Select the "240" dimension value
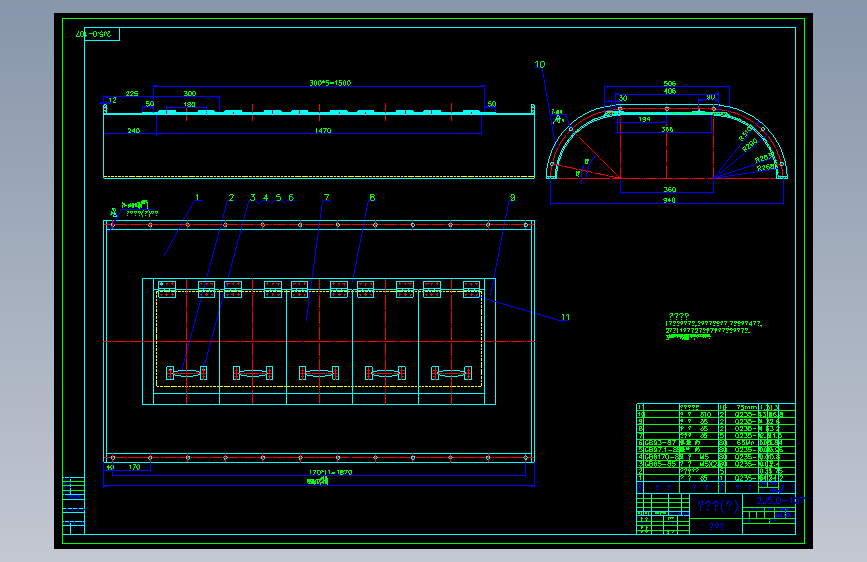Screen dimensions: 867x562 coord(134,131)
